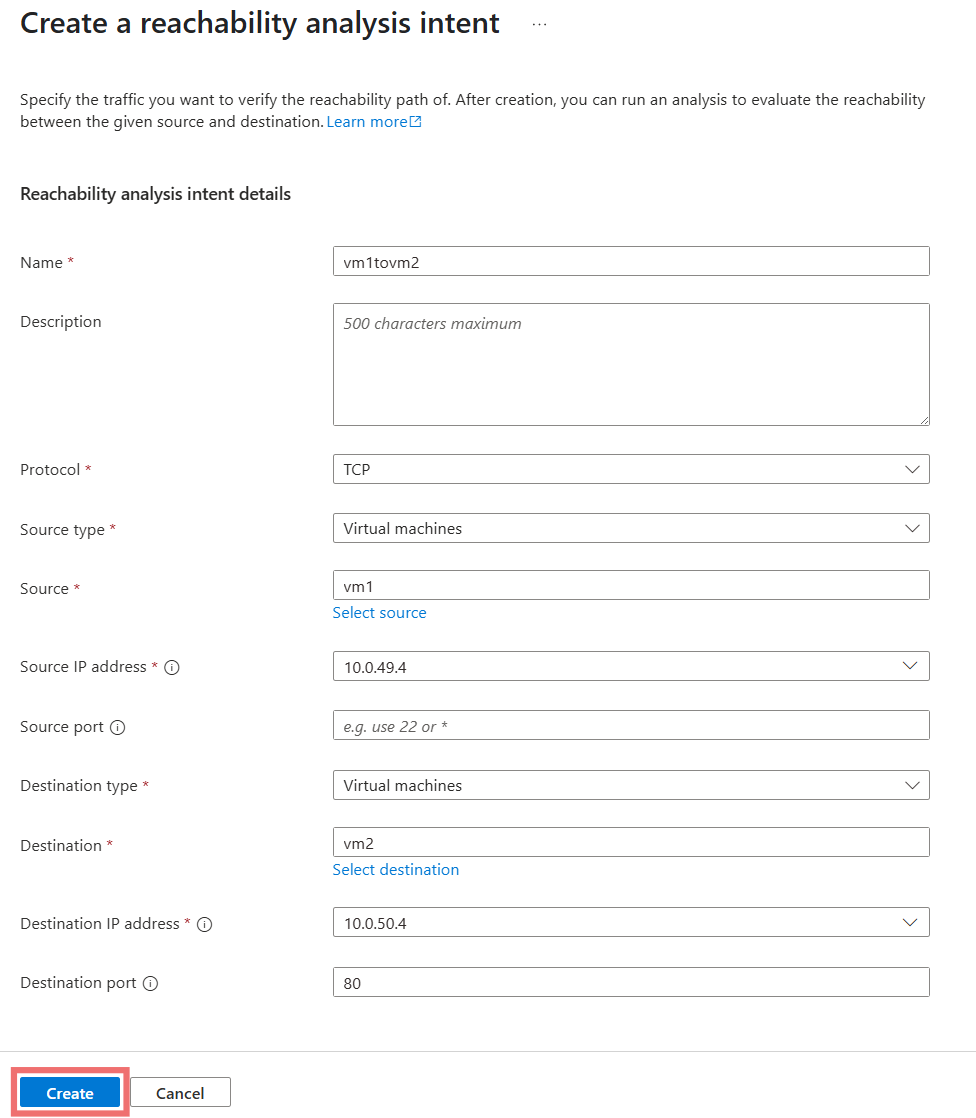Open the Source IP address dropdown
The image size is (976, 1118).
tap(631, 666)
